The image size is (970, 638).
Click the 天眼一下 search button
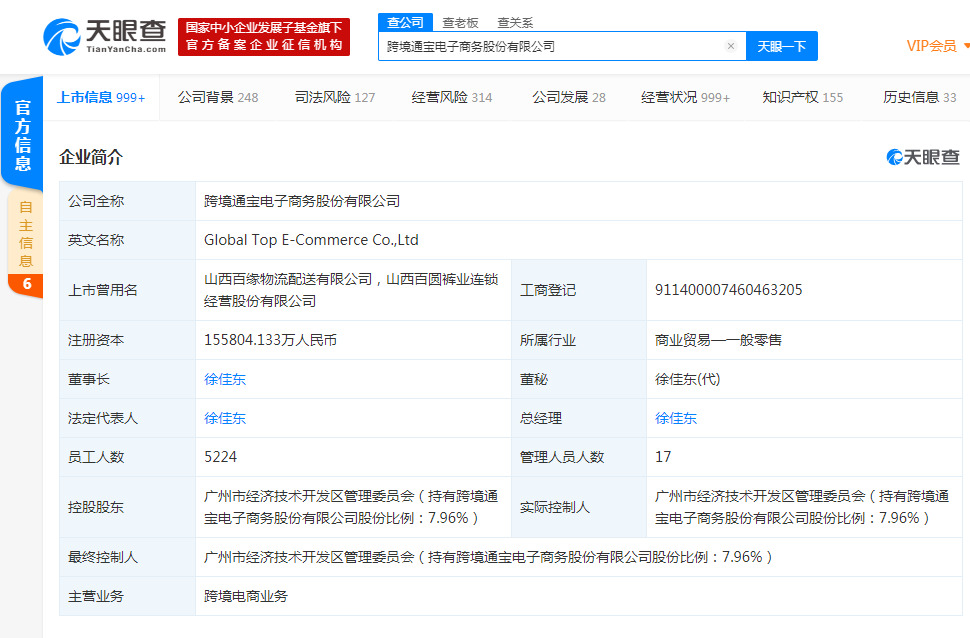tap(782, 46)
